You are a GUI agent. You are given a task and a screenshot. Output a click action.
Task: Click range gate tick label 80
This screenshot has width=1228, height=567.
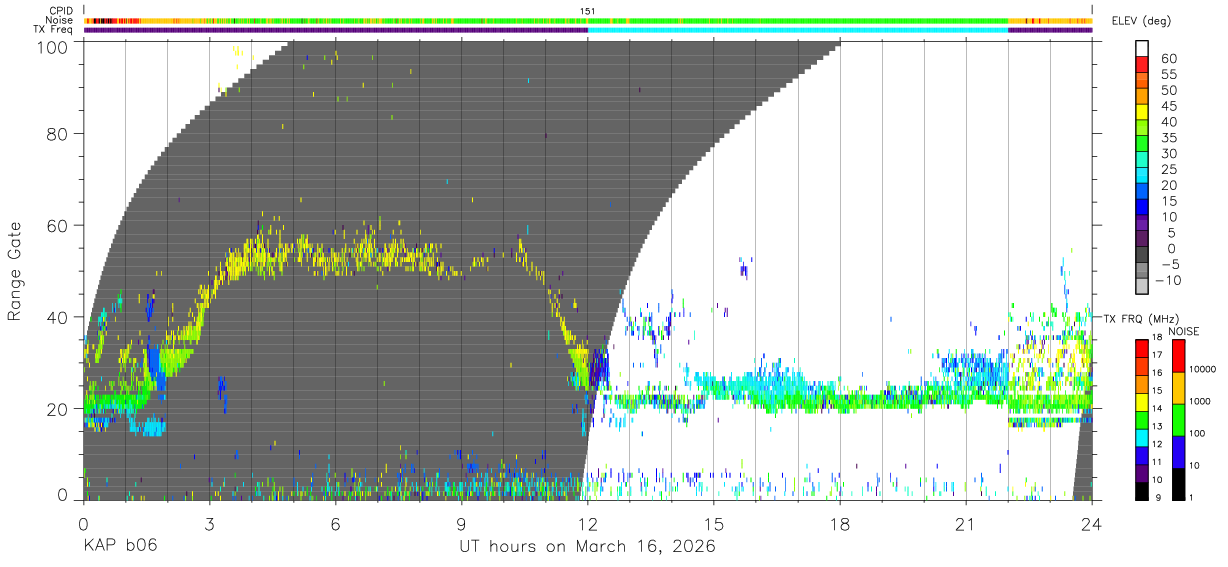click(x=56, y=133)
